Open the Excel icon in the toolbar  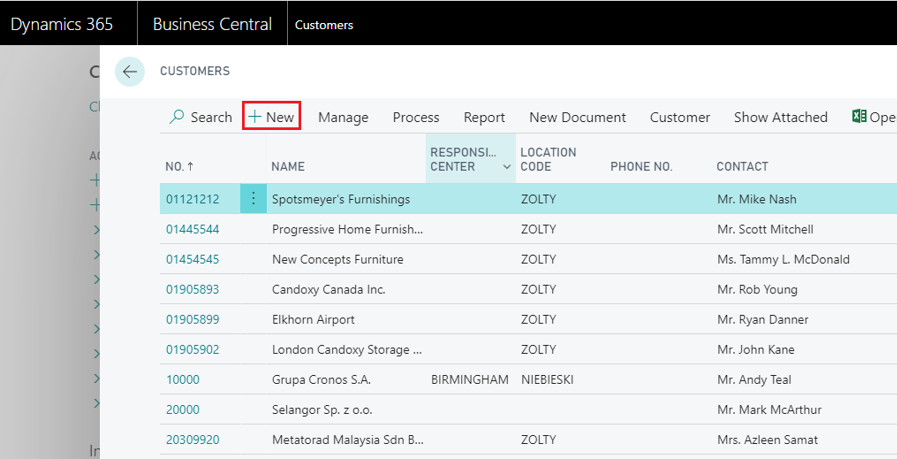pyautogui.click(x=859, y=116)
